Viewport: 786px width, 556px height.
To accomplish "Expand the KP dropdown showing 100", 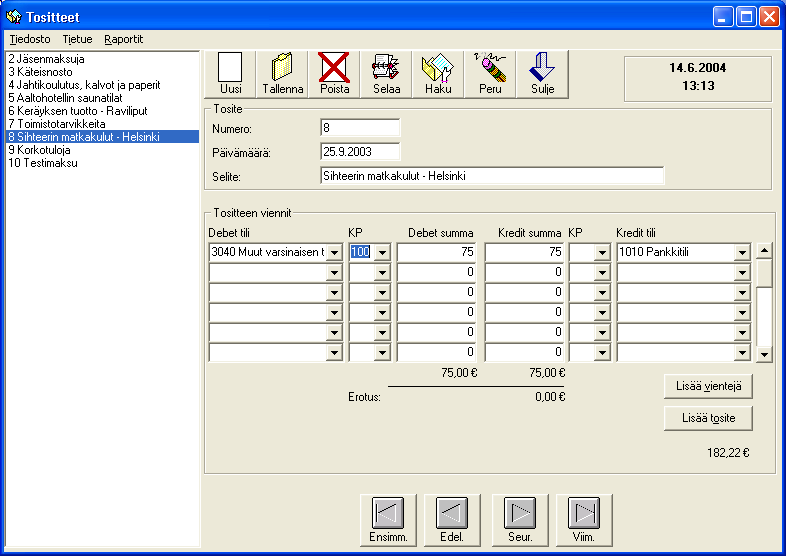I will (x=382, y=252).
